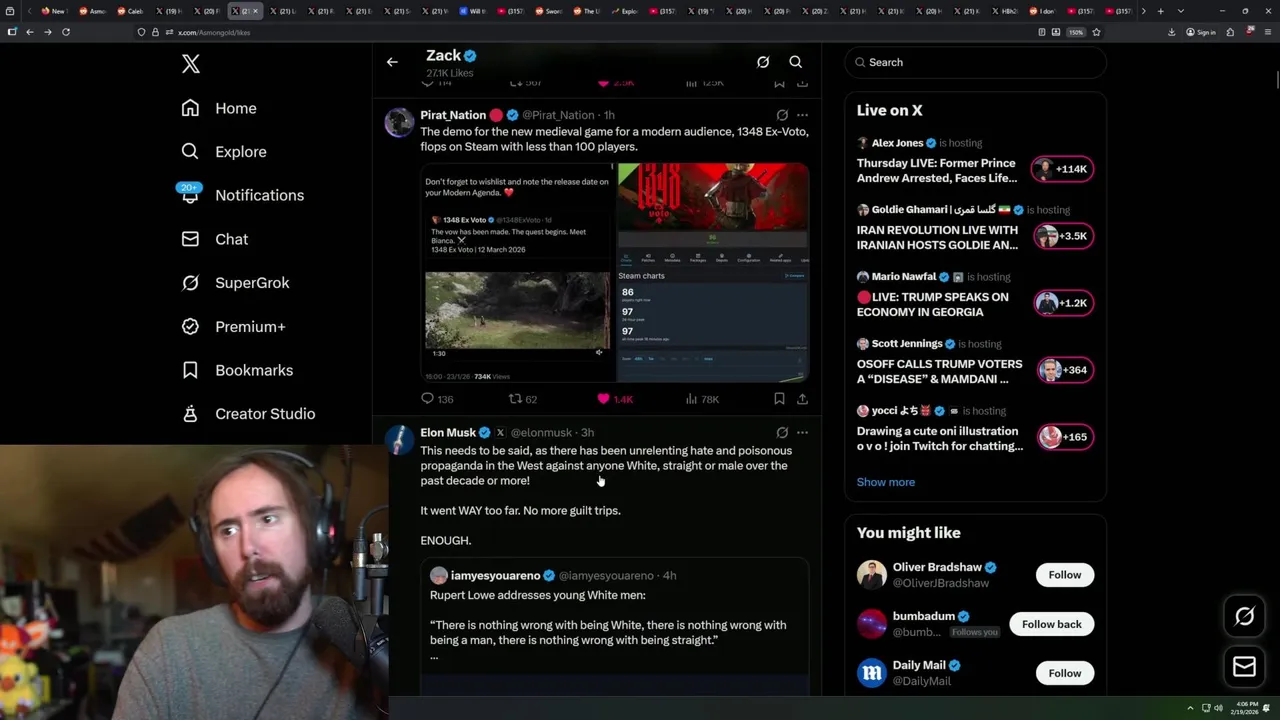Open Explore from the sidebar
Image resolution: width=1280 pixels, height=720 pixels.
(x=224, y=152)
